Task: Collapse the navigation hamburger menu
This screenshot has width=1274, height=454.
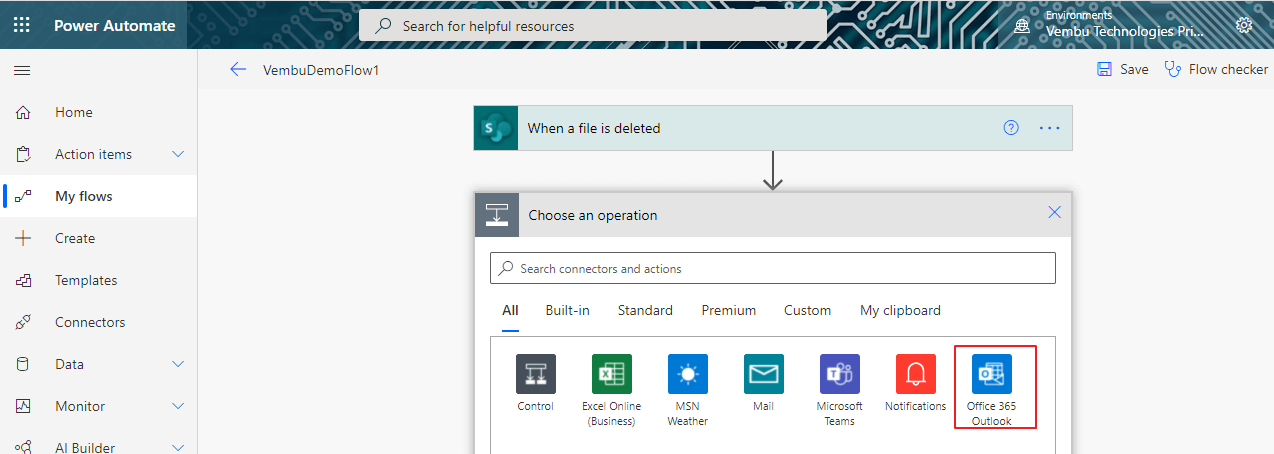Action: point(22,71)
